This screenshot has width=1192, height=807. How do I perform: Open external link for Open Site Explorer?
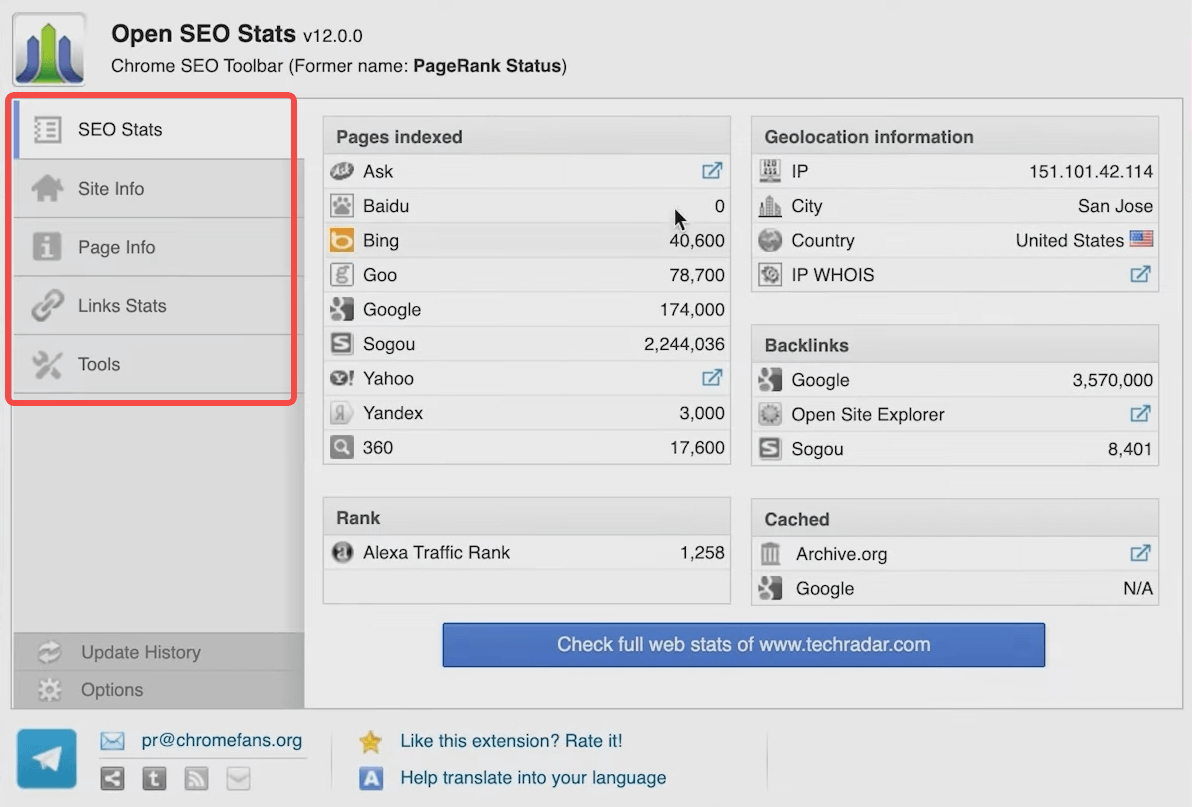point(1140,414)
